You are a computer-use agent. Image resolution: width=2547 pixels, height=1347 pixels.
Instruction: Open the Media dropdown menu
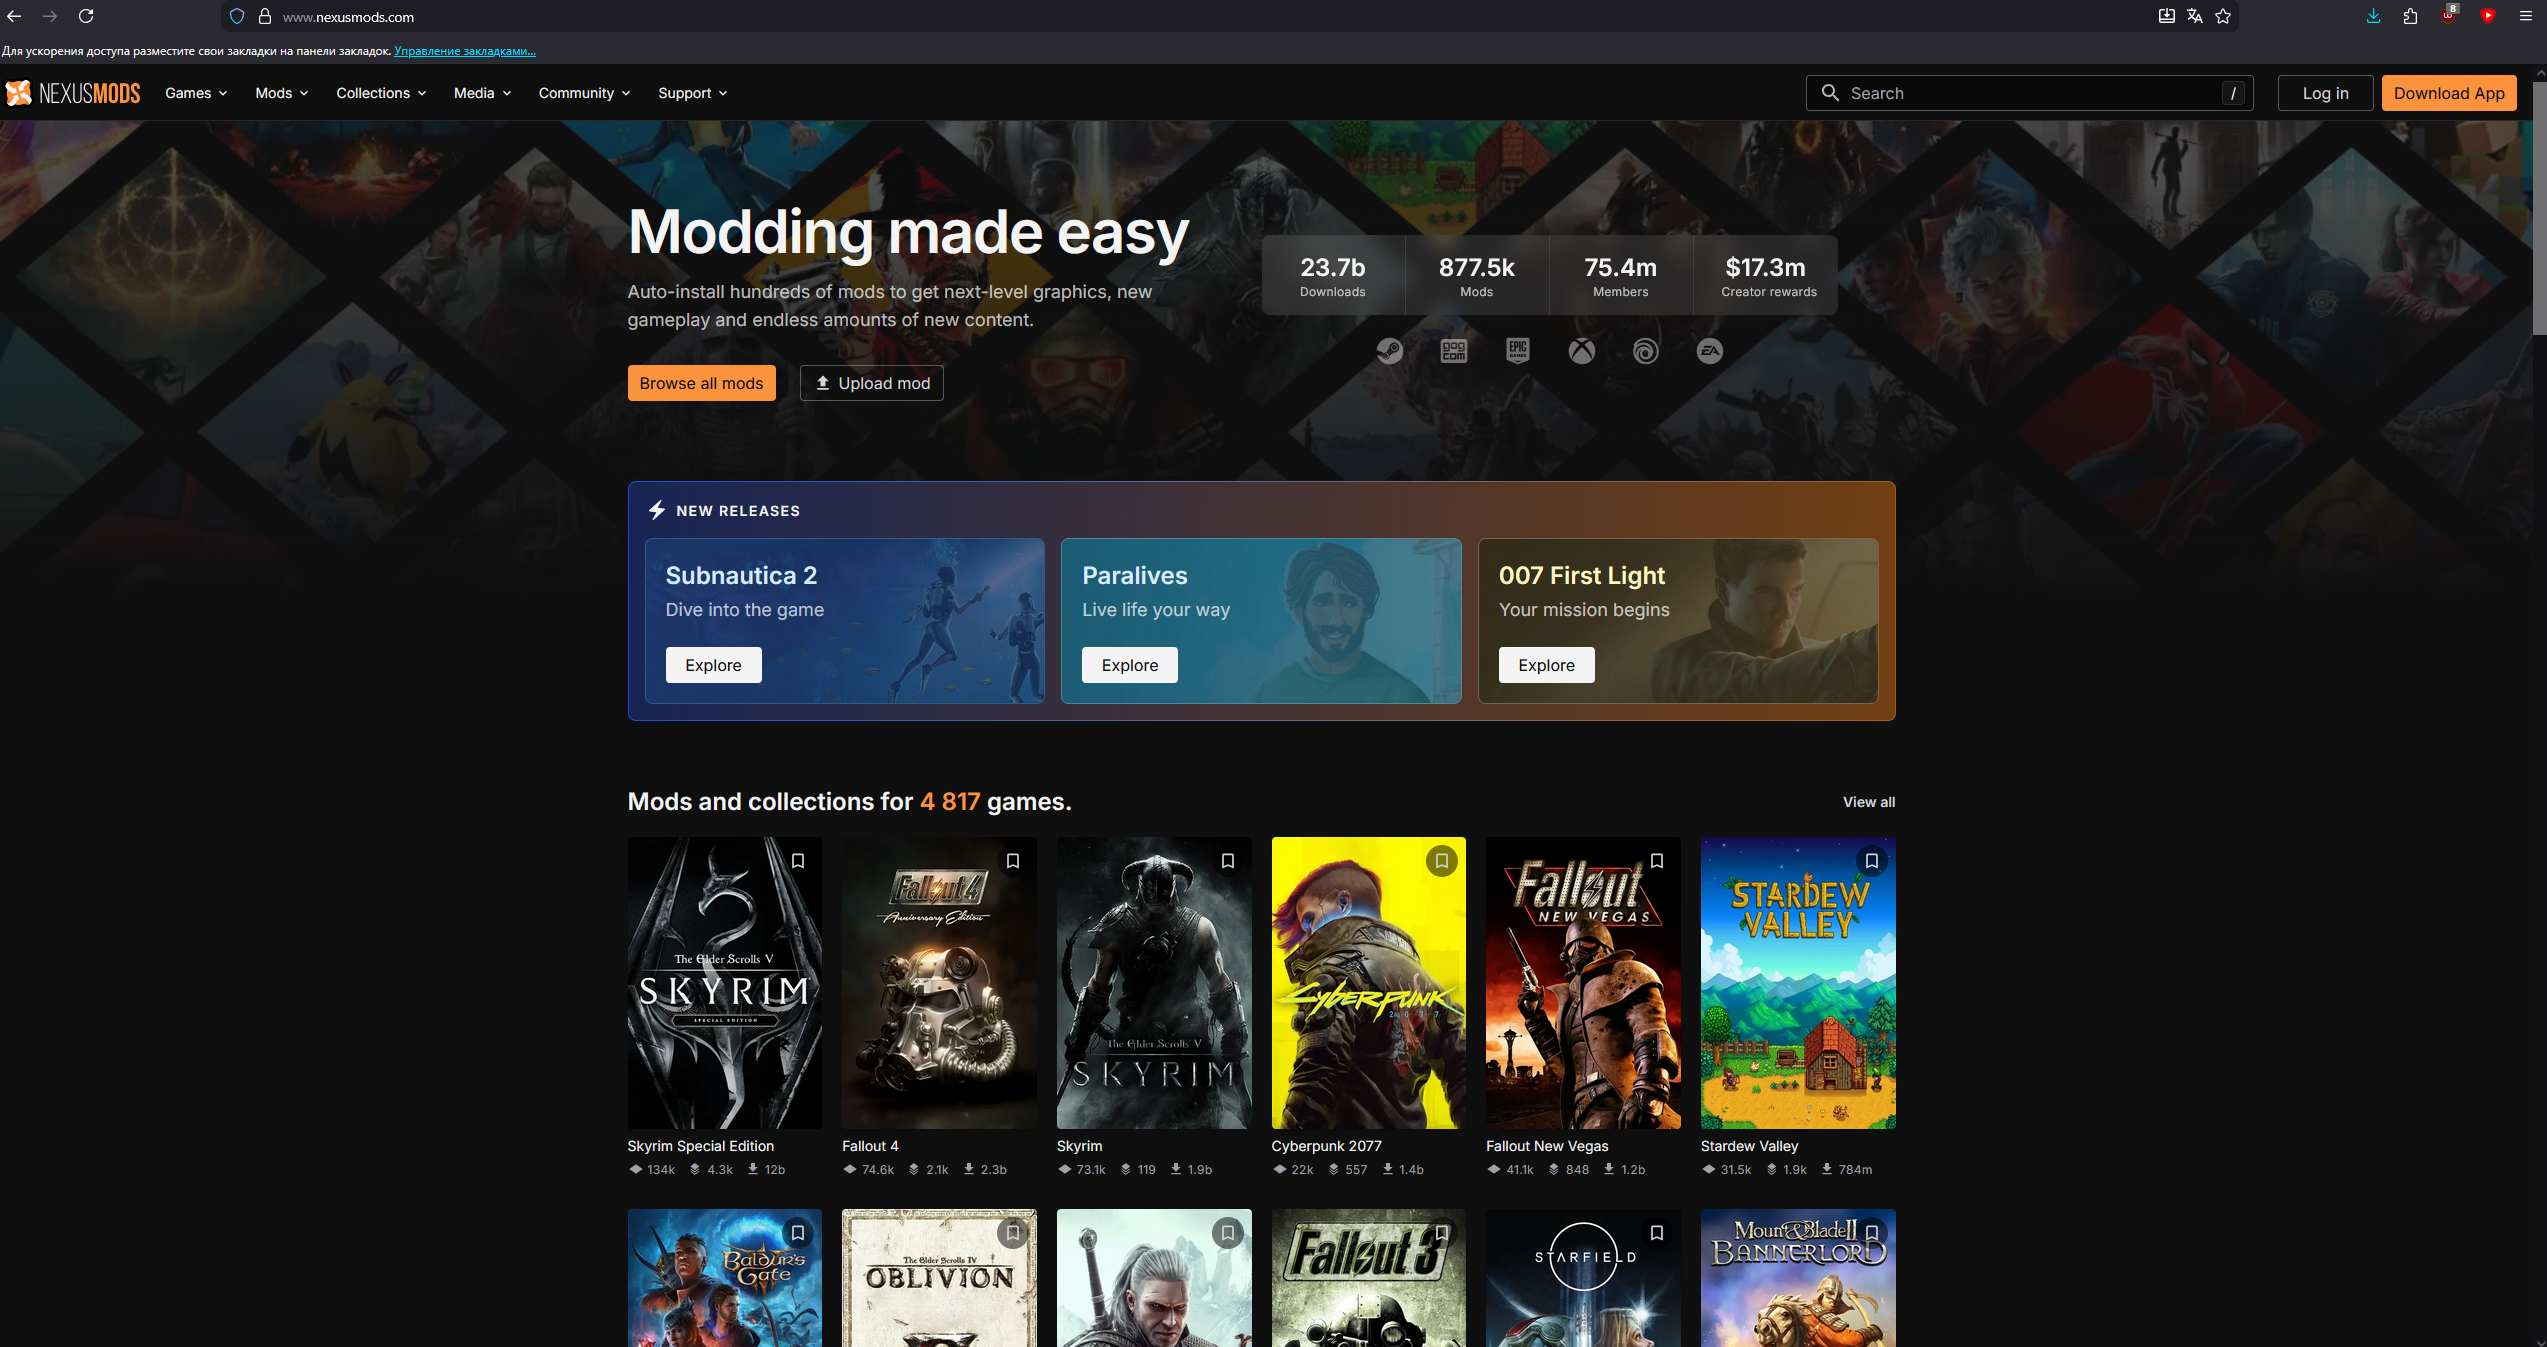tap(482, 93)
